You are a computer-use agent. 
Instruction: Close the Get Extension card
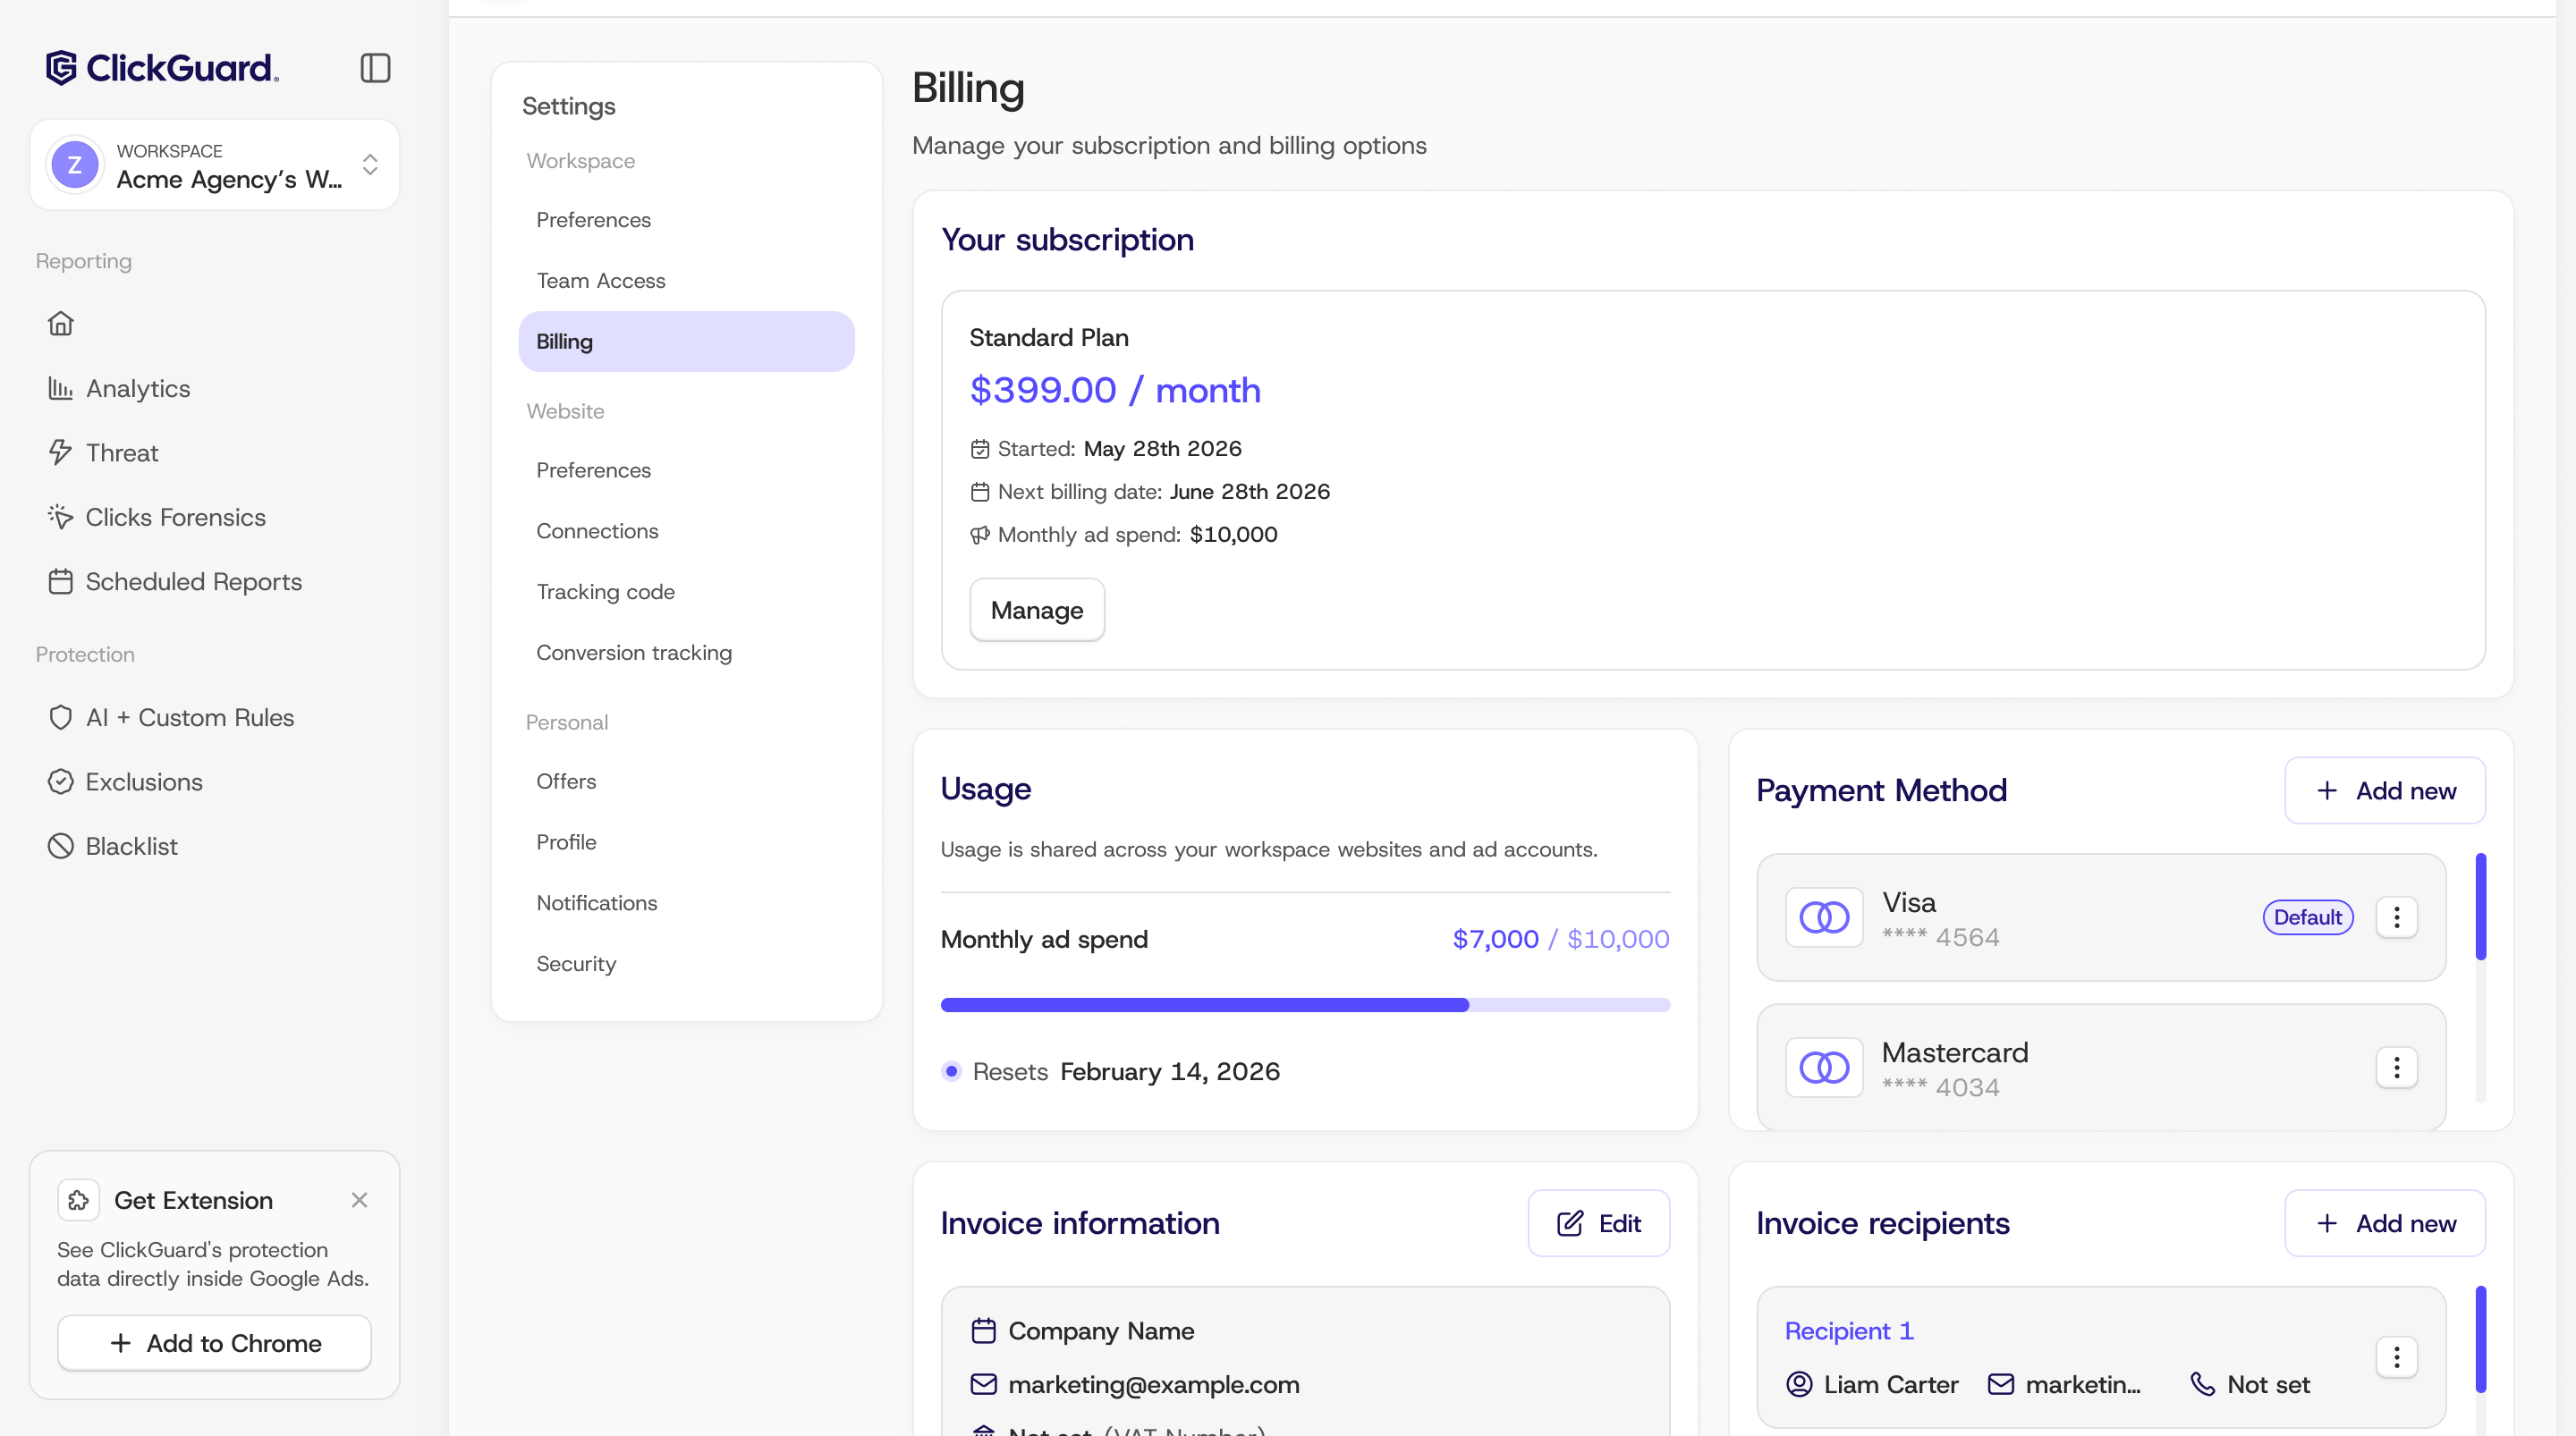pyautogui.click(x=360, y=1200)
